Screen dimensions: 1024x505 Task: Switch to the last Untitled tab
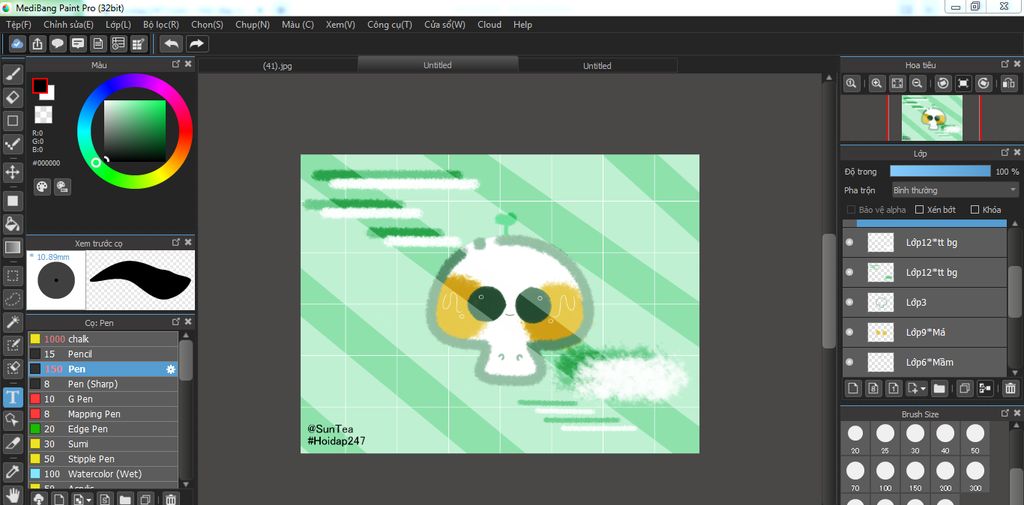[x=597, y=66]
